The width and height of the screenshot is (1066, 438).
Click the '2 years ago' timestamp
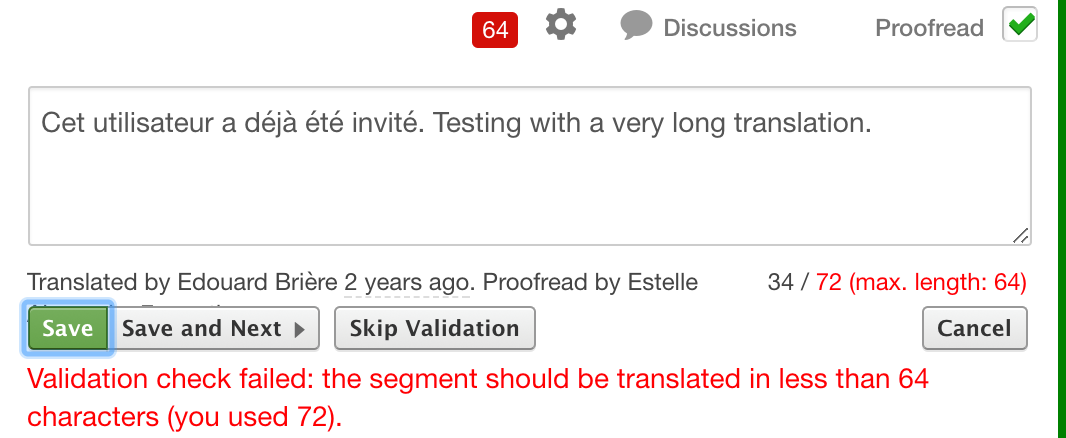pyautogui.click(x=407, y=283)
